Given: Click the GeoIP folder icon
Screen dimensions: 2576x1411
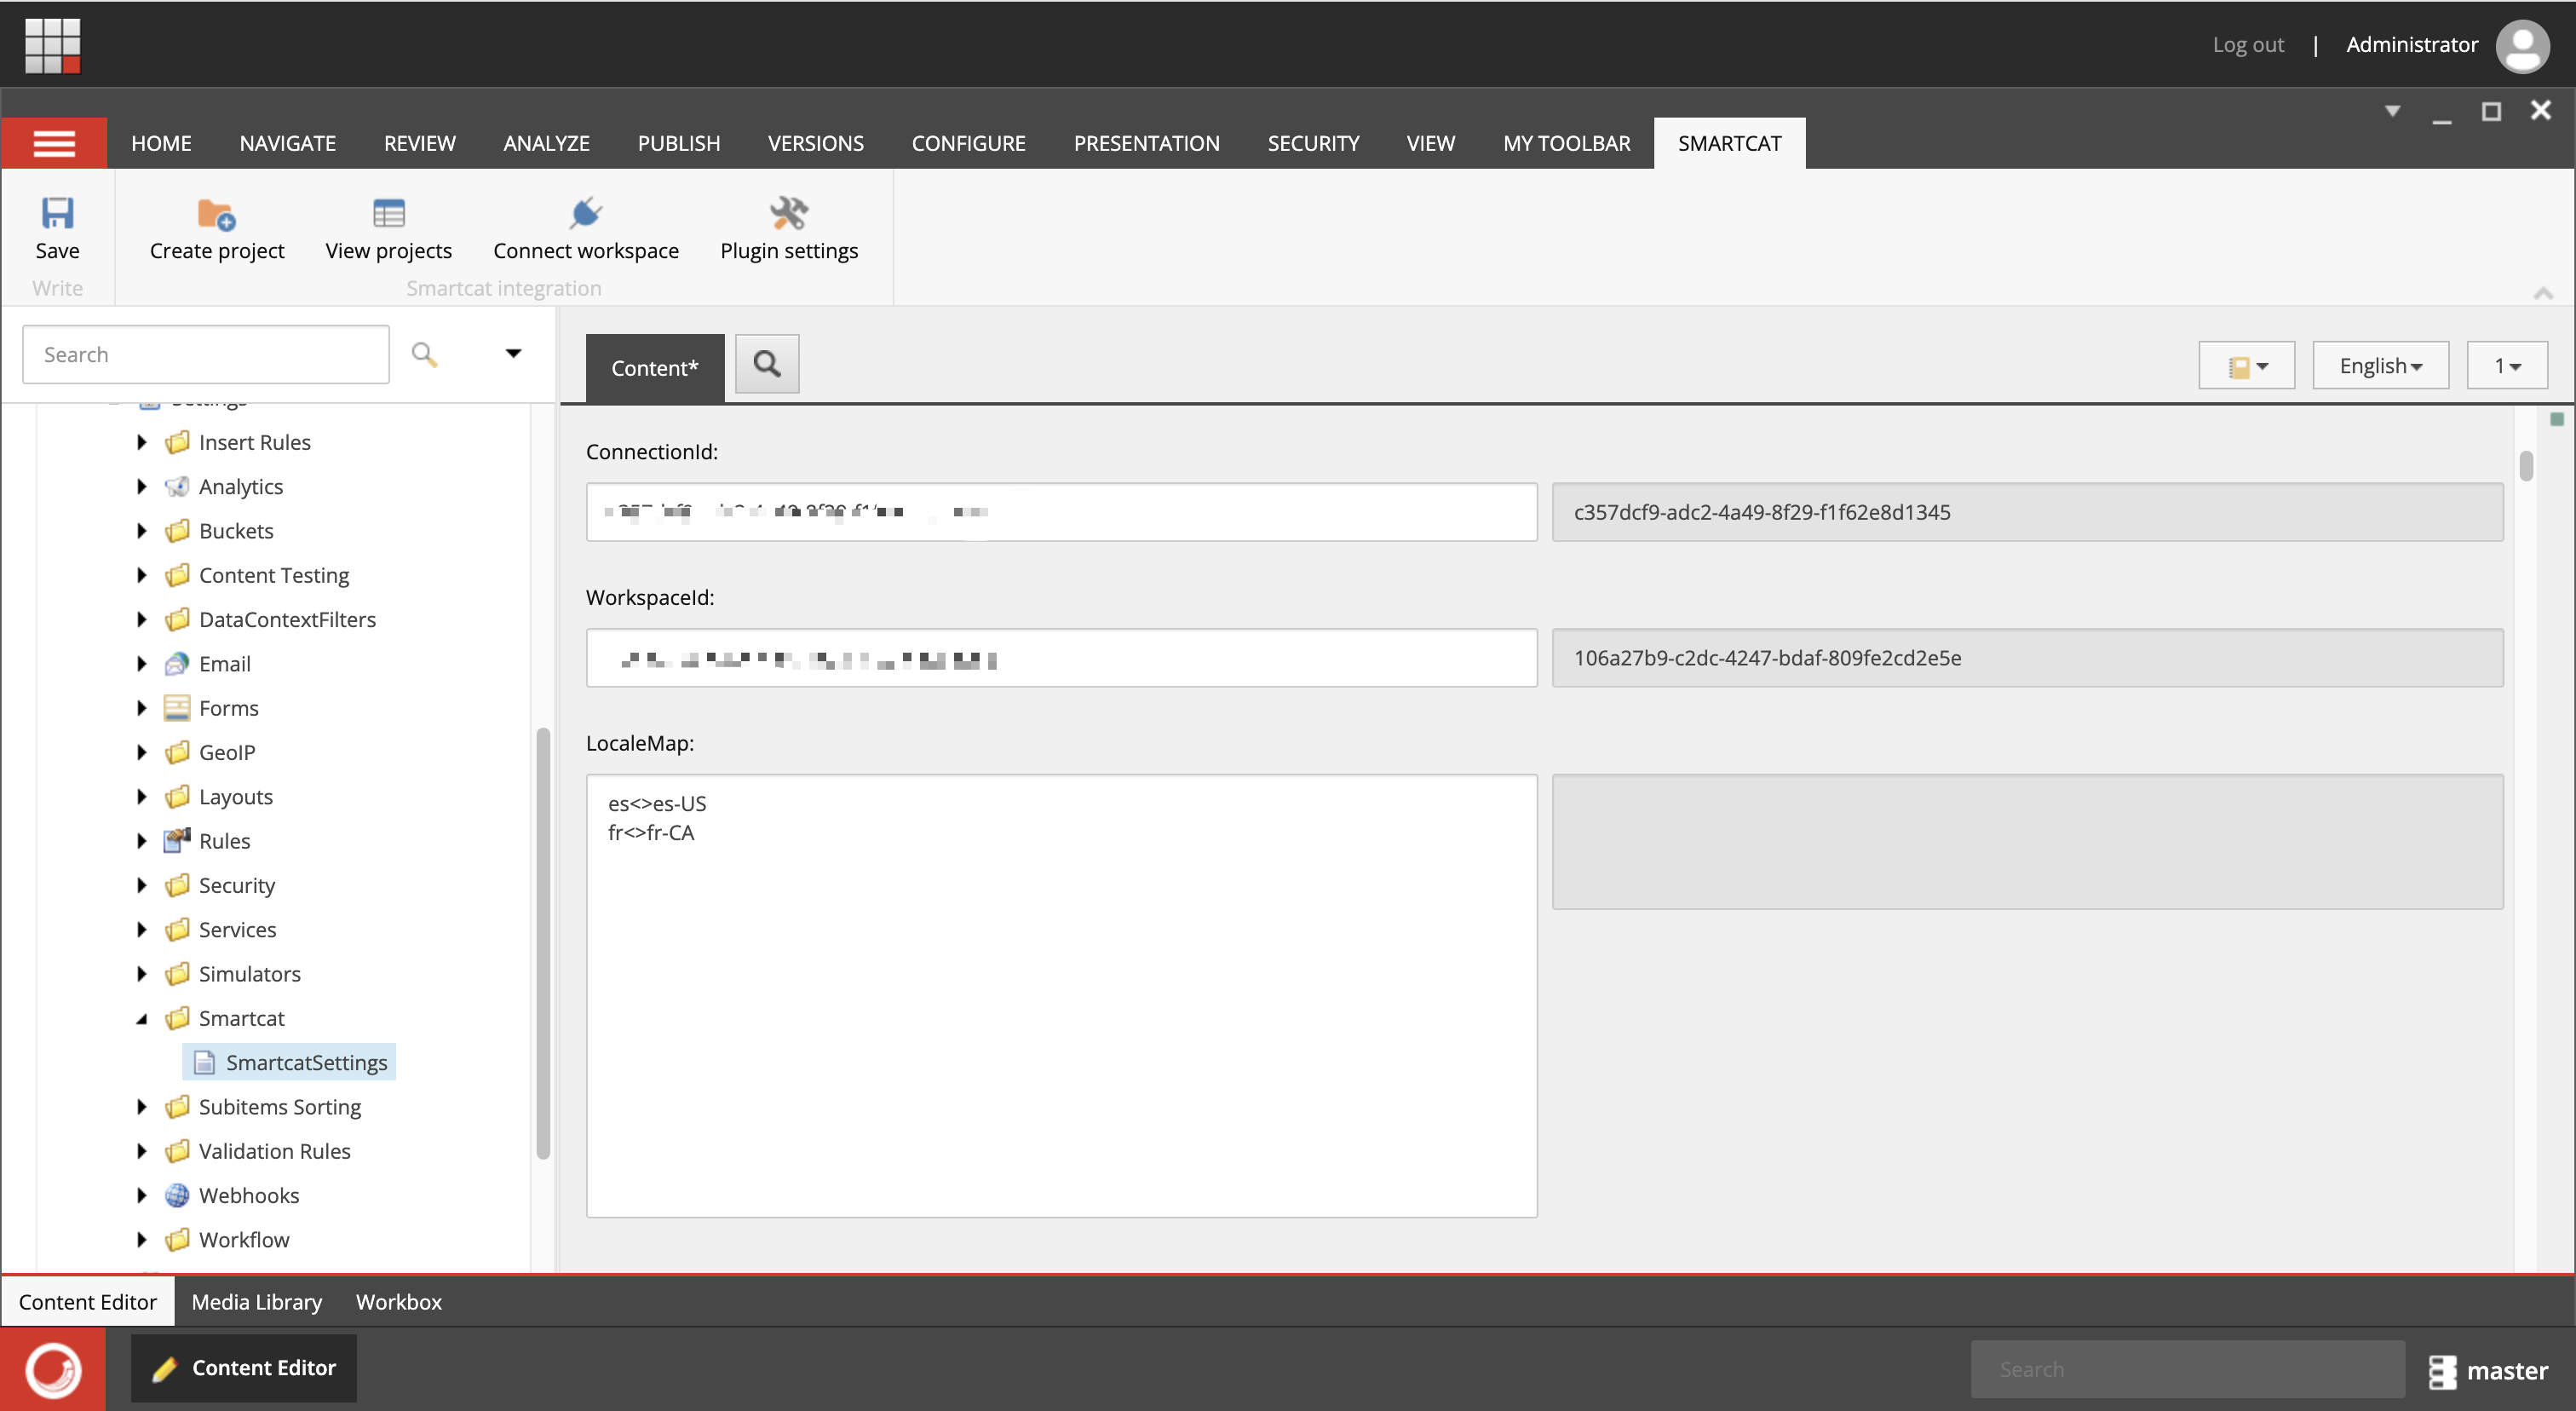Looking at the screenshot, I should (177, 752).
